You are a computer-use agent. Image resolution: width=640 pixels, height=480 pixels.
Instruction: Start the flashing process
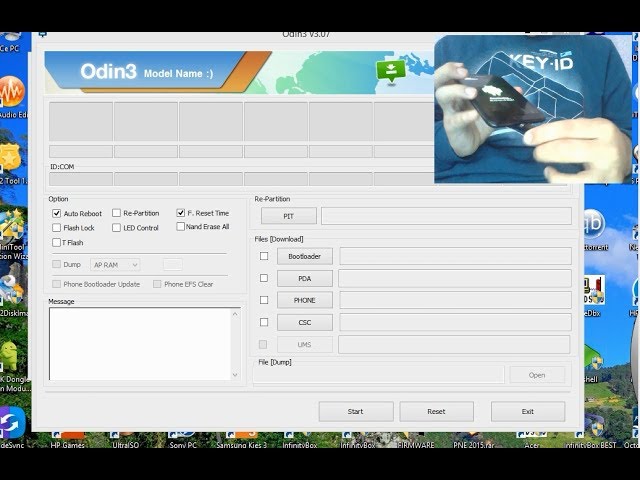click(356, 411)
